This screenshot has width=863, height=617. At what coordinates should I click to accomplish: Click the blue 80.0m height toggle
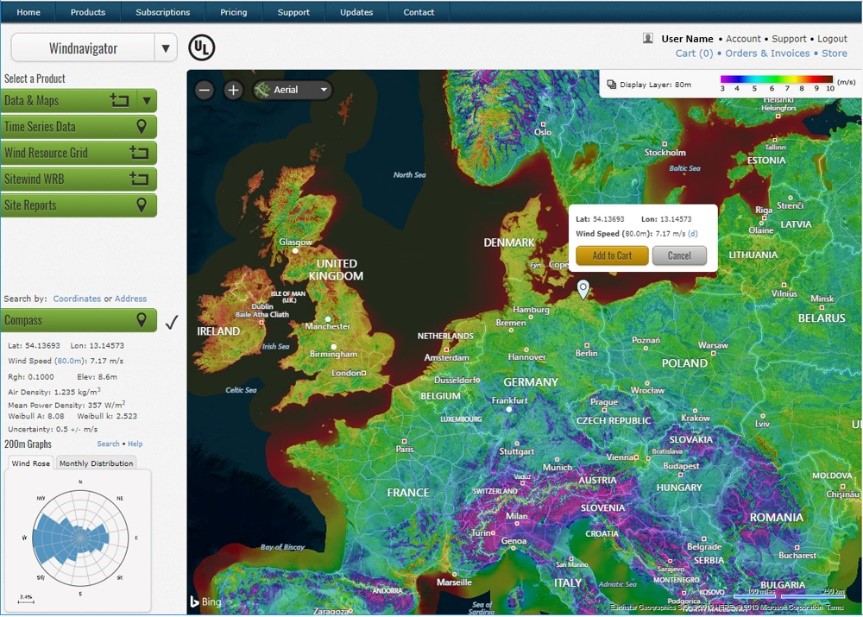pos(67,361)
